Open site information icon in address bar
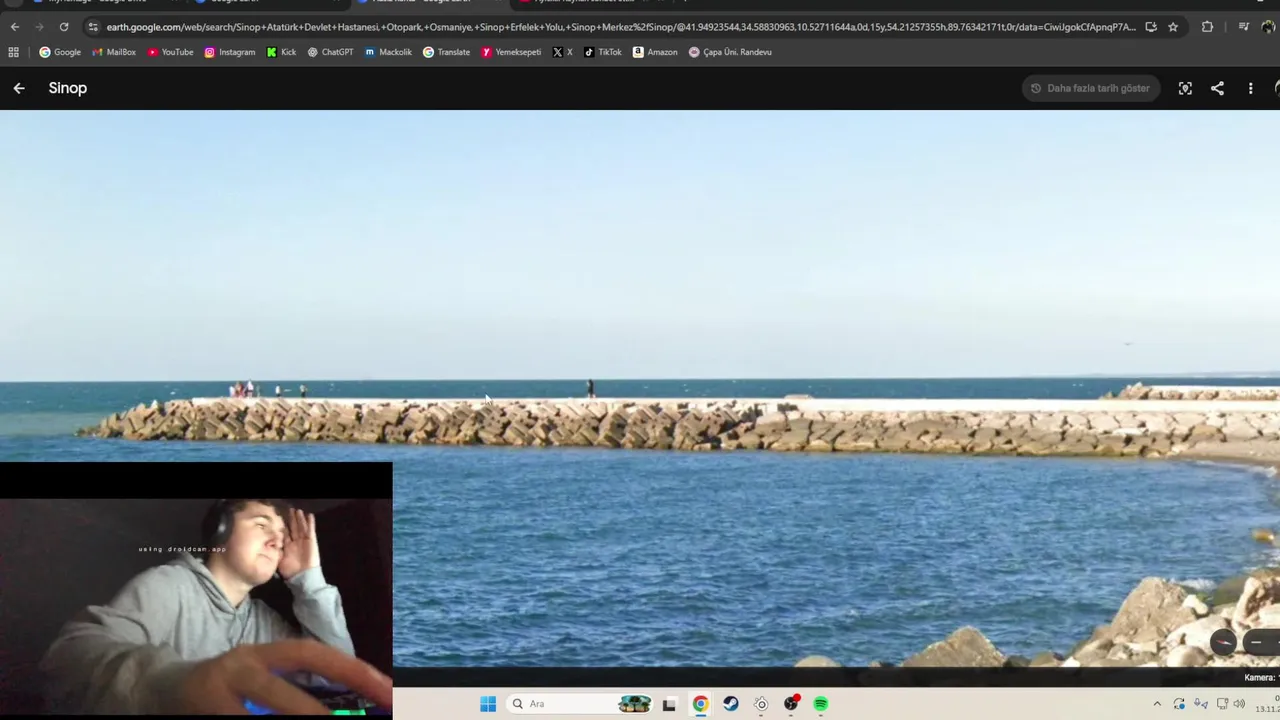 [93, 27]
